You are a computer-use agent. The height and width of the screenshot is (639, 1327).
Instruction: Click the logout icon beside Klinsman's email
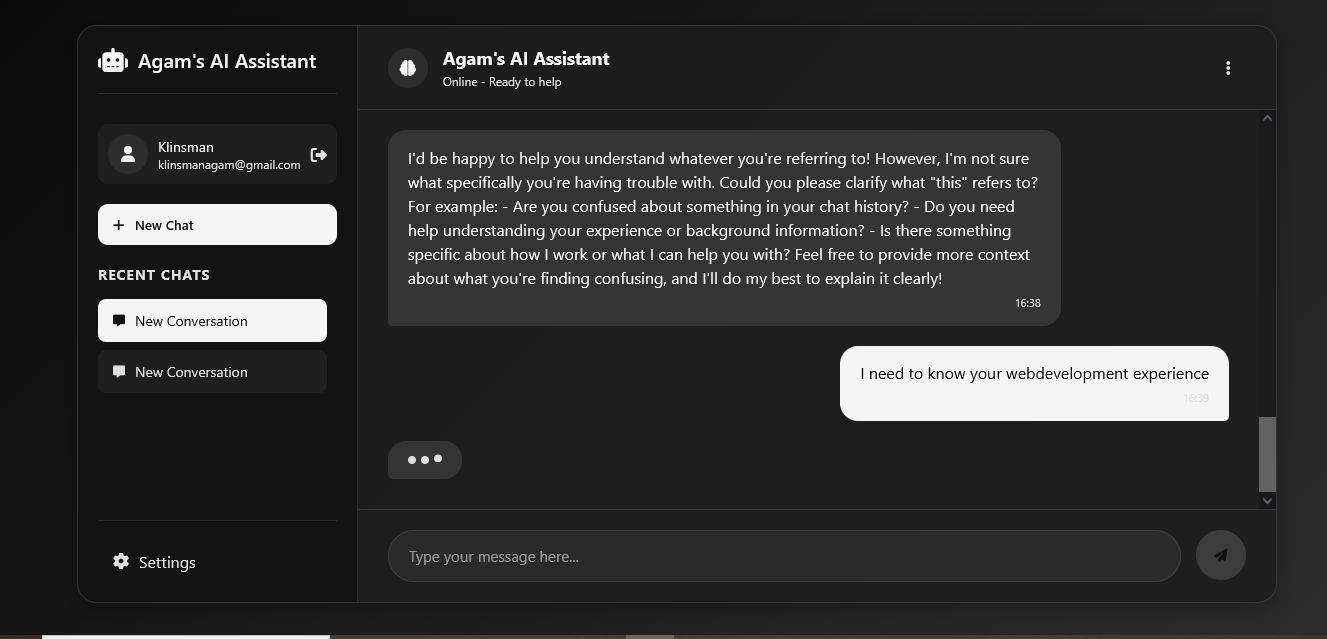tap(319, 154)
